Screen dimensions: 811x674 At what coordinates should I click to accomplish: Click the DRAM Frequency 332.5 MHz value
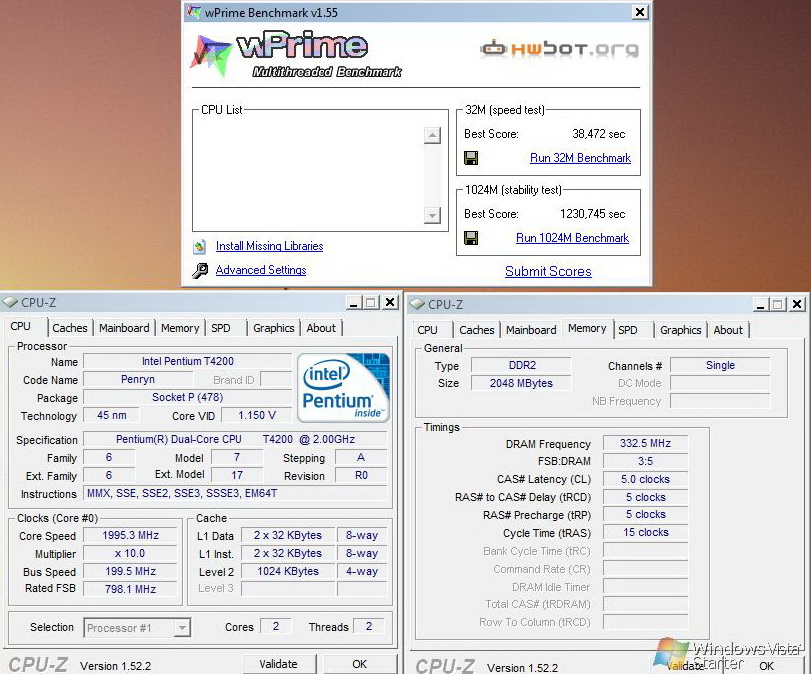click(645, 443)
